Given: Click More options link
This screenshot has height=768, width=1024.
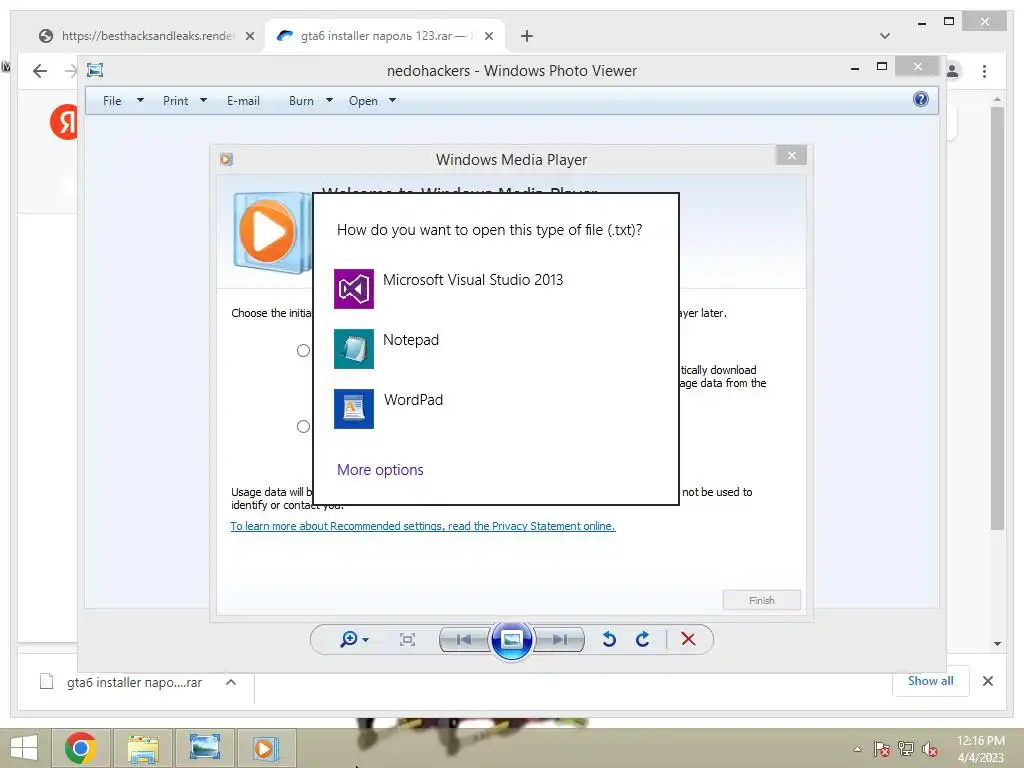Looking at the screenshot, I should [x=380, y=470].
